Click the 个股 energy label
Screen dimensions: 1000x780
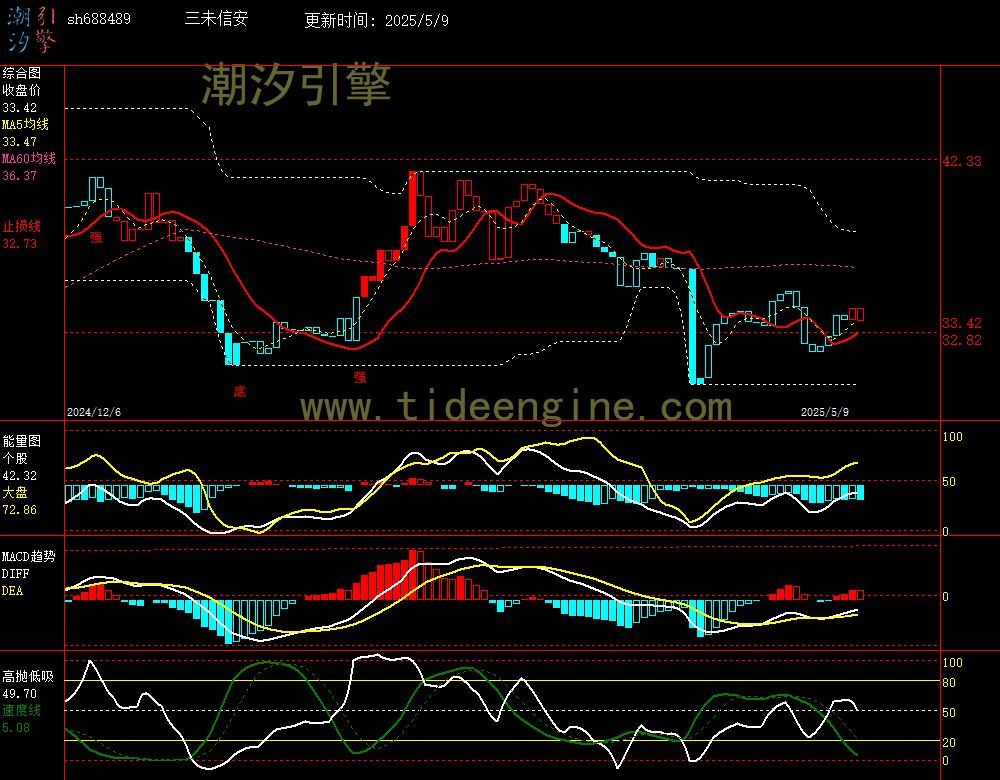pyautogui.click(x=15, y=459)
